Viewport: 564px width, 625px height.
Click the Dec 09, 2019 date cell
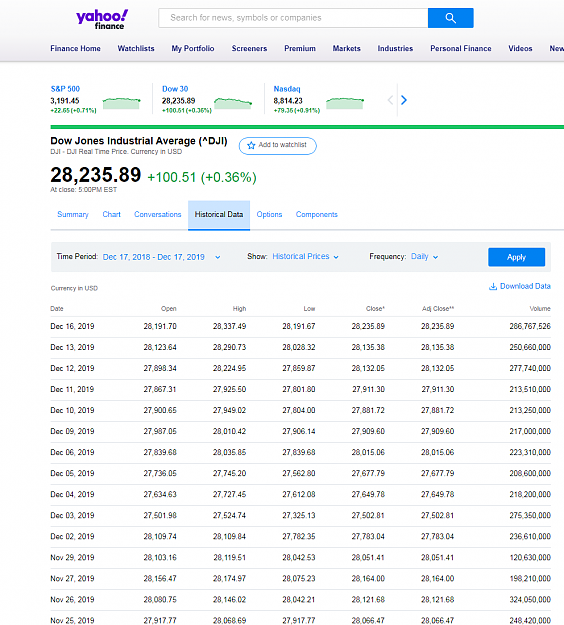click(x=72, y=432)
